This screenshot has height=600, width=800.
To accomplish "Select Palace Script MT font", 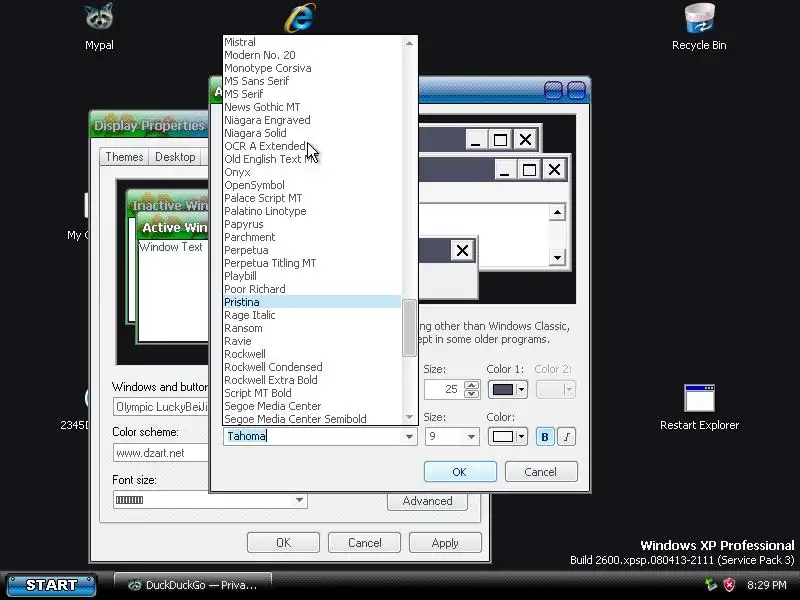I will coord(312,198).
